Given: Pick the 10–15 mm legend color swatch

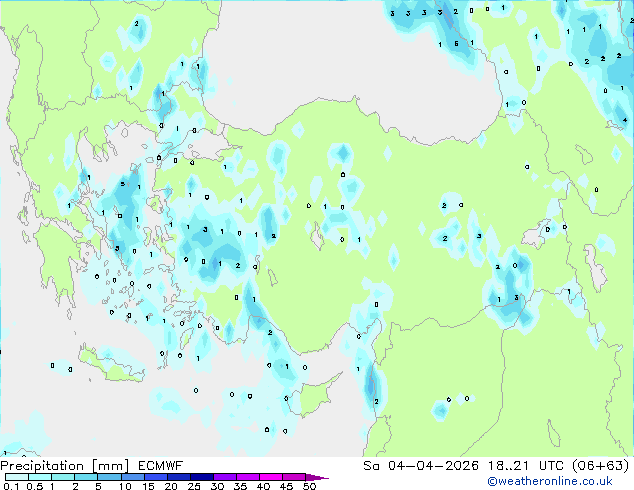Looking at the screenshot, I should click(132, 477).
